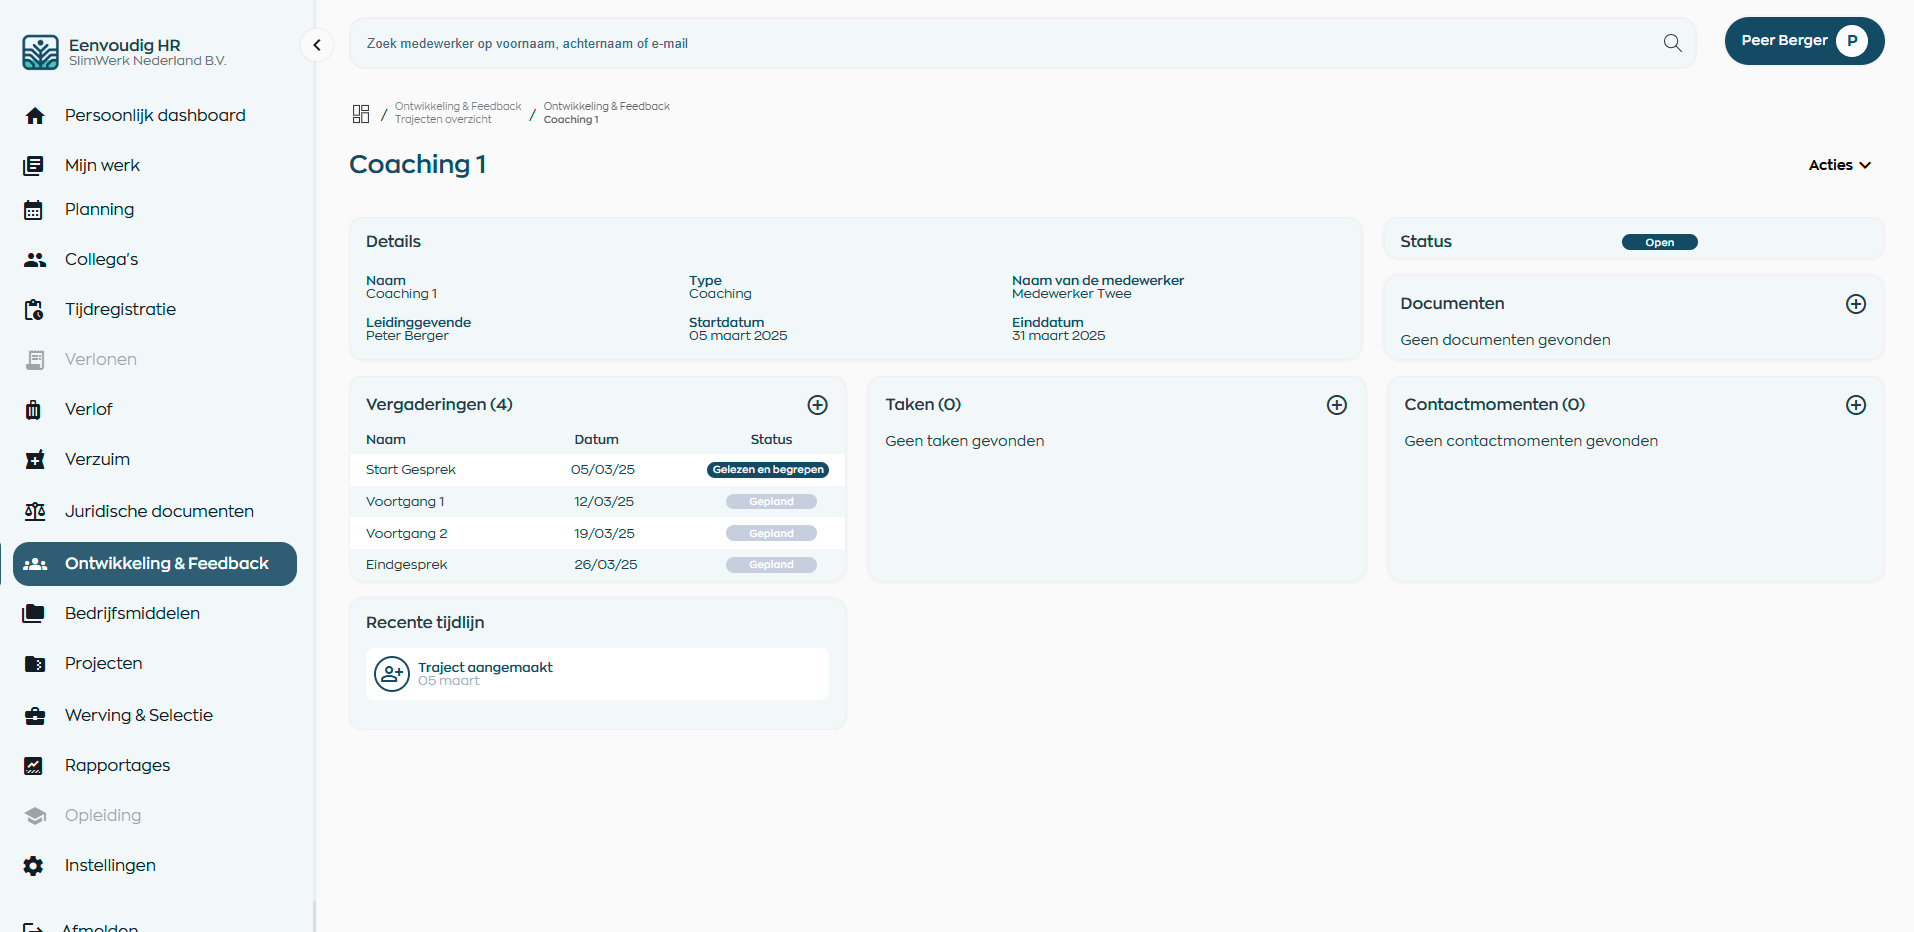Screen dimensions: 1914x932
Task: Click the dashboard grid breadcrumb icon
Action: click(361, 114)
